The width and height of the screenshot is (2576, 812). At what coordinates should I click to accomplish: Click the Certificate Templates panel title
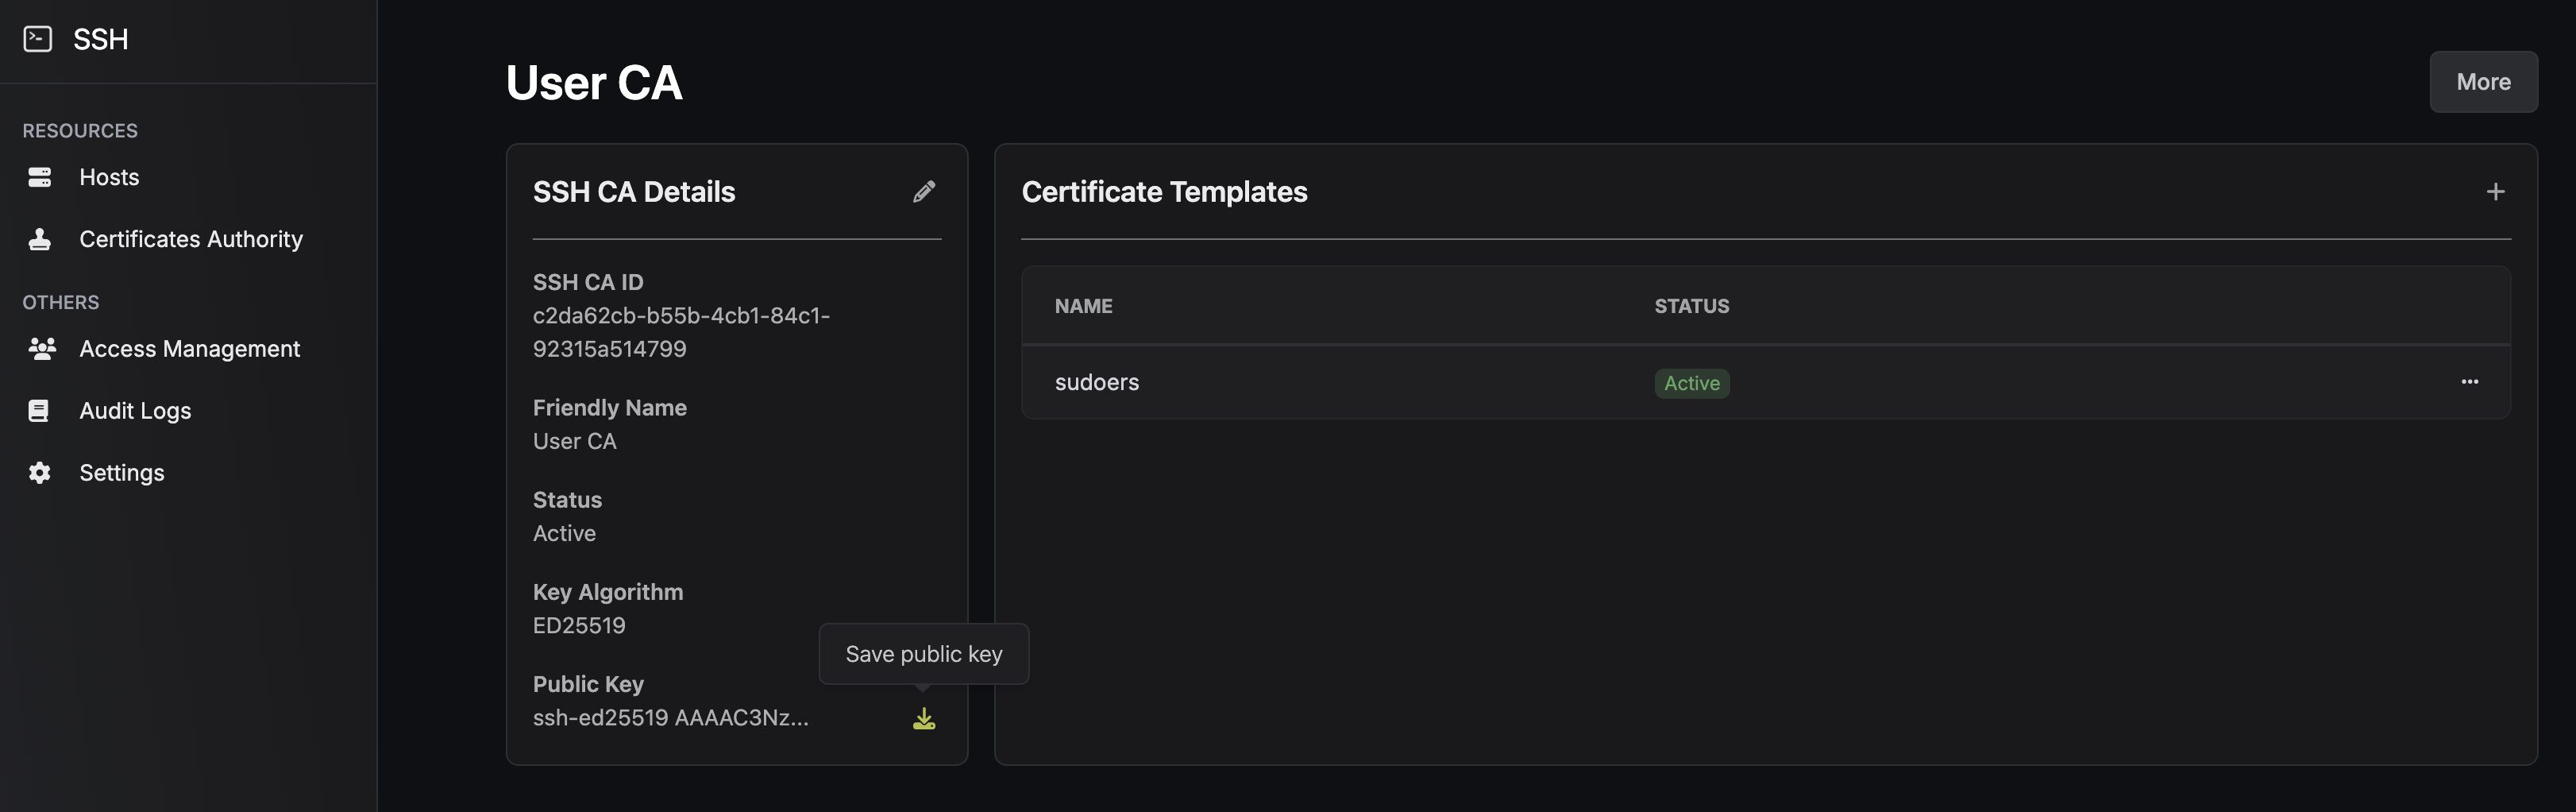pos(1164,191)
